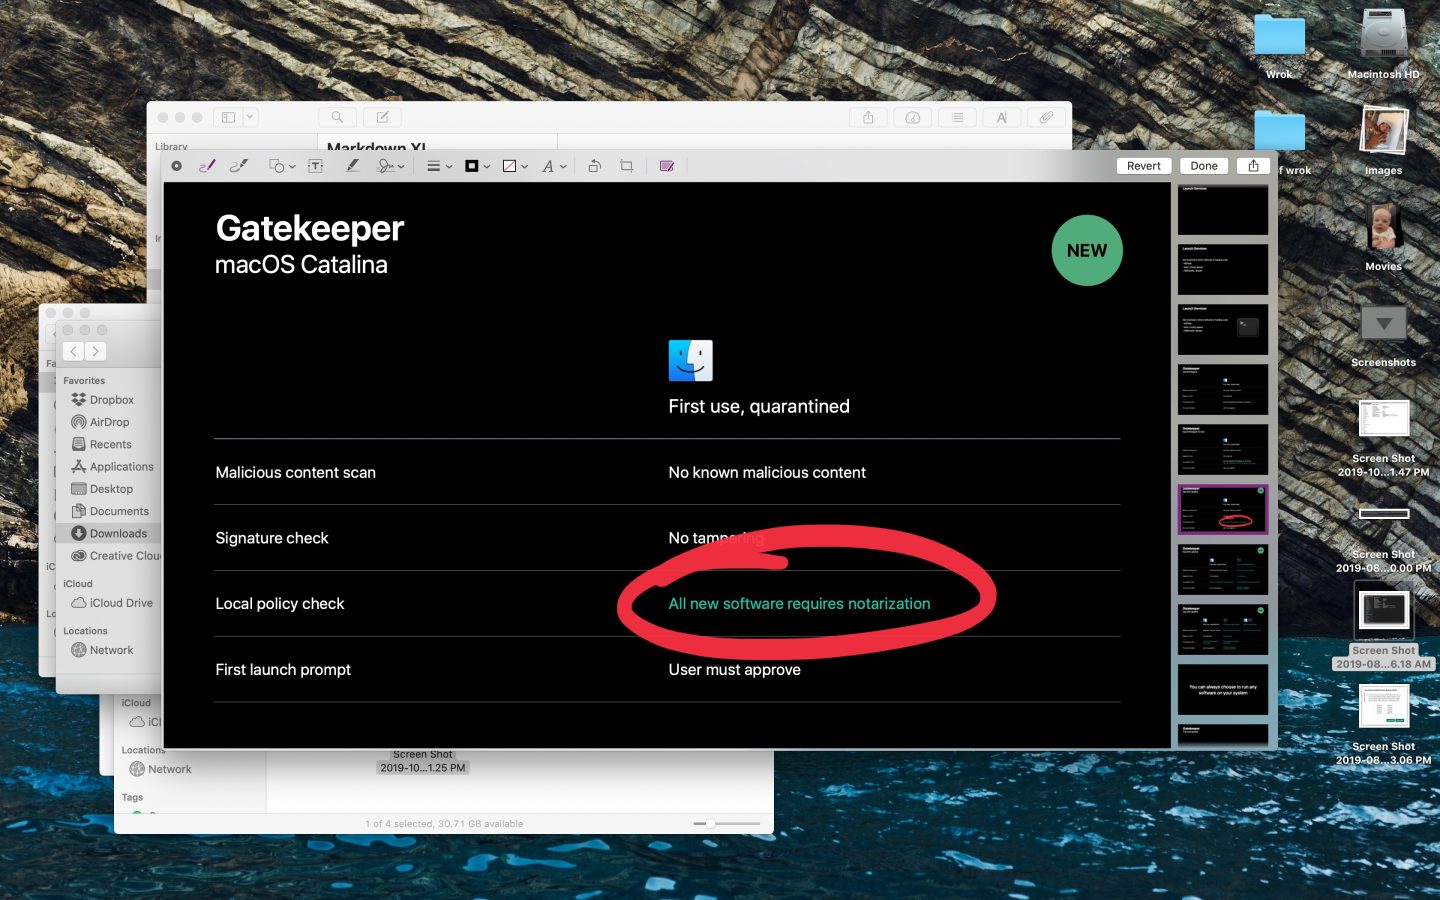Rotate the screenshot counterclockwise
This screenshot has height=900, width=1440.
pyautogui.click(x=594, y=165)
